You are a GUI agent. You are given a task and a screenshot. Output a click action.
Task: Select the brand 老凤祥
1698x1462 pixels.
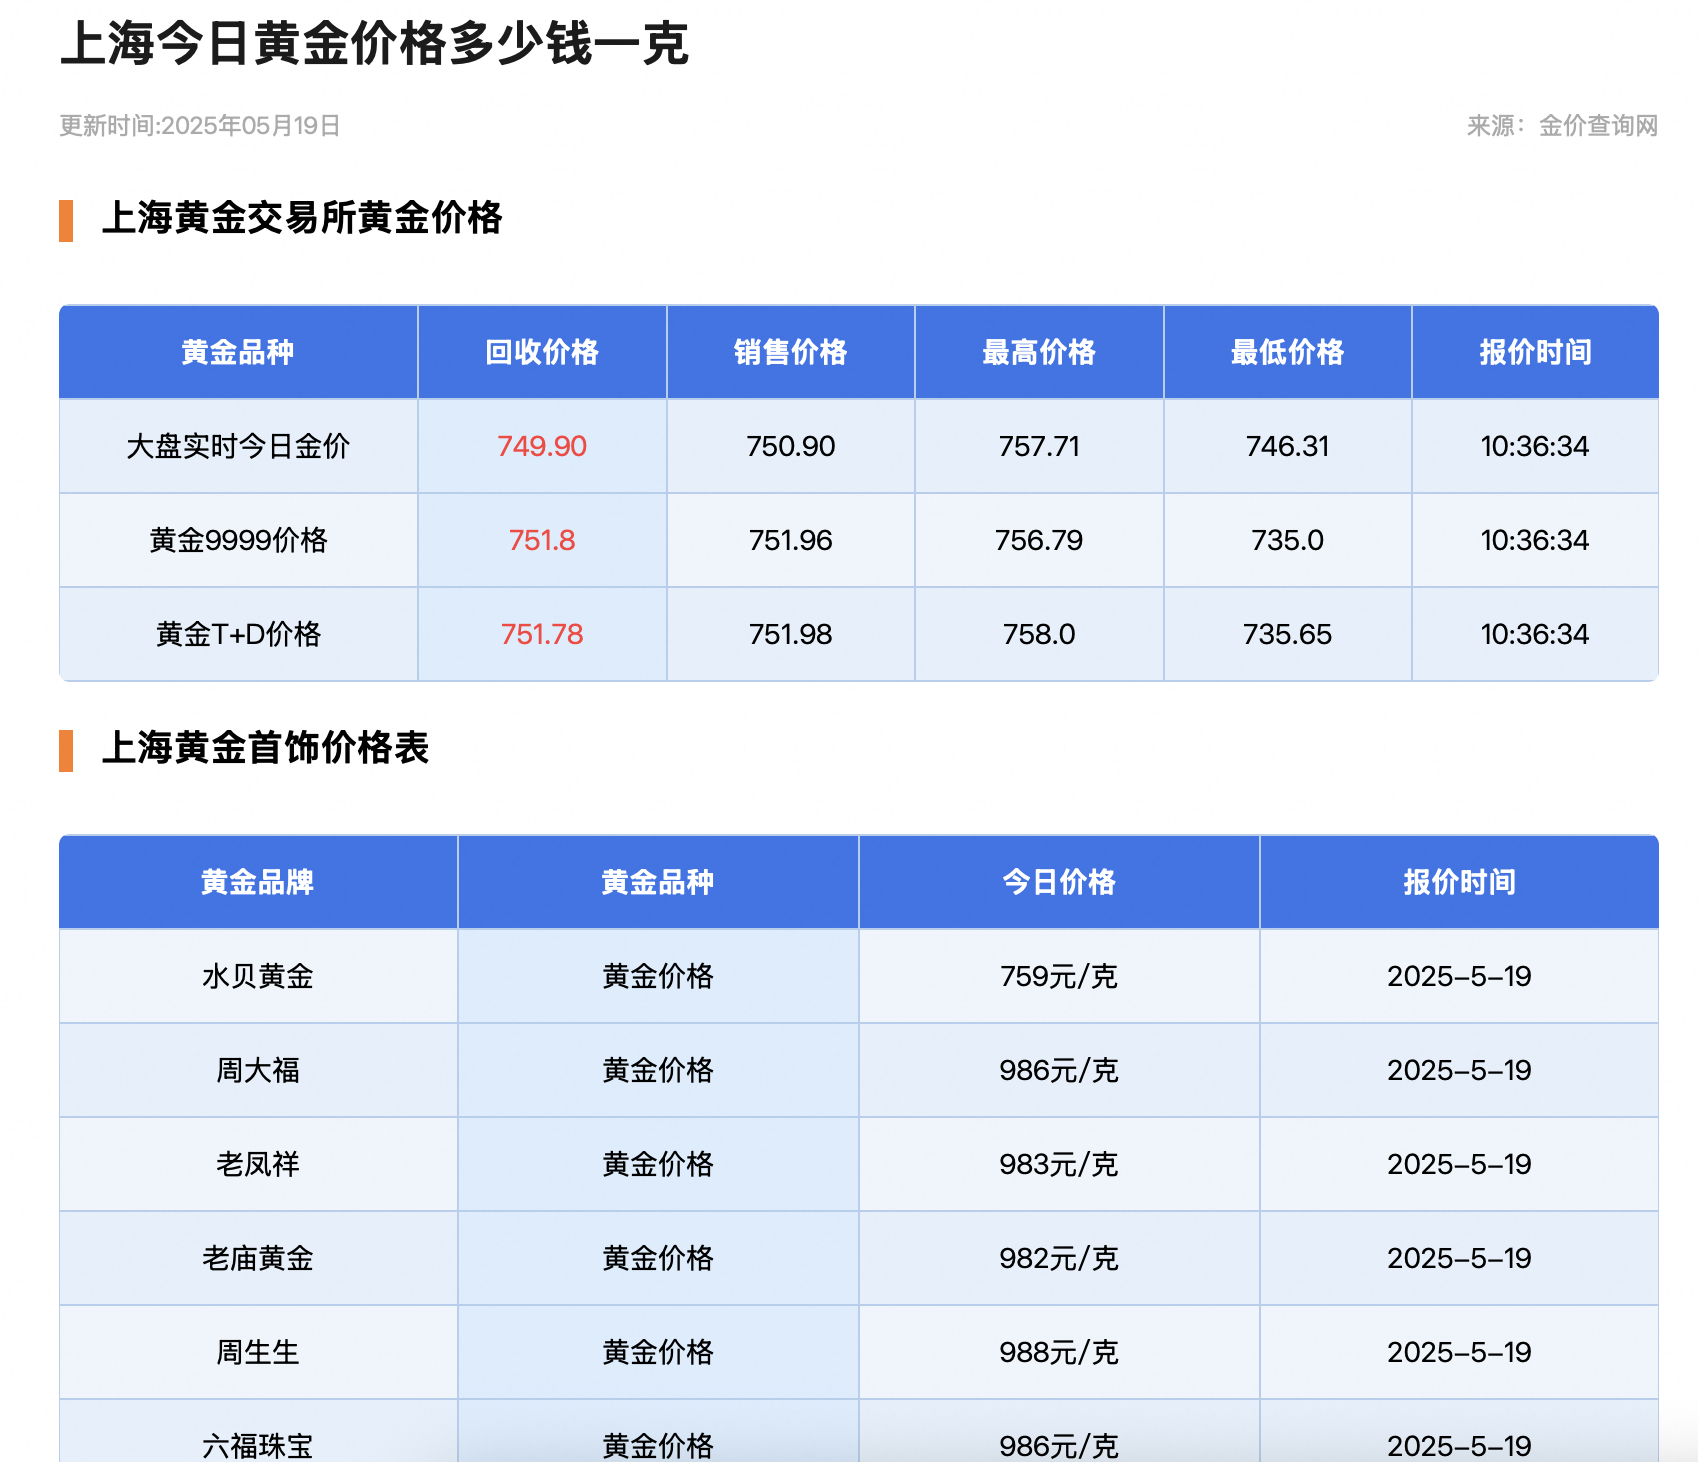(258, 1164)
